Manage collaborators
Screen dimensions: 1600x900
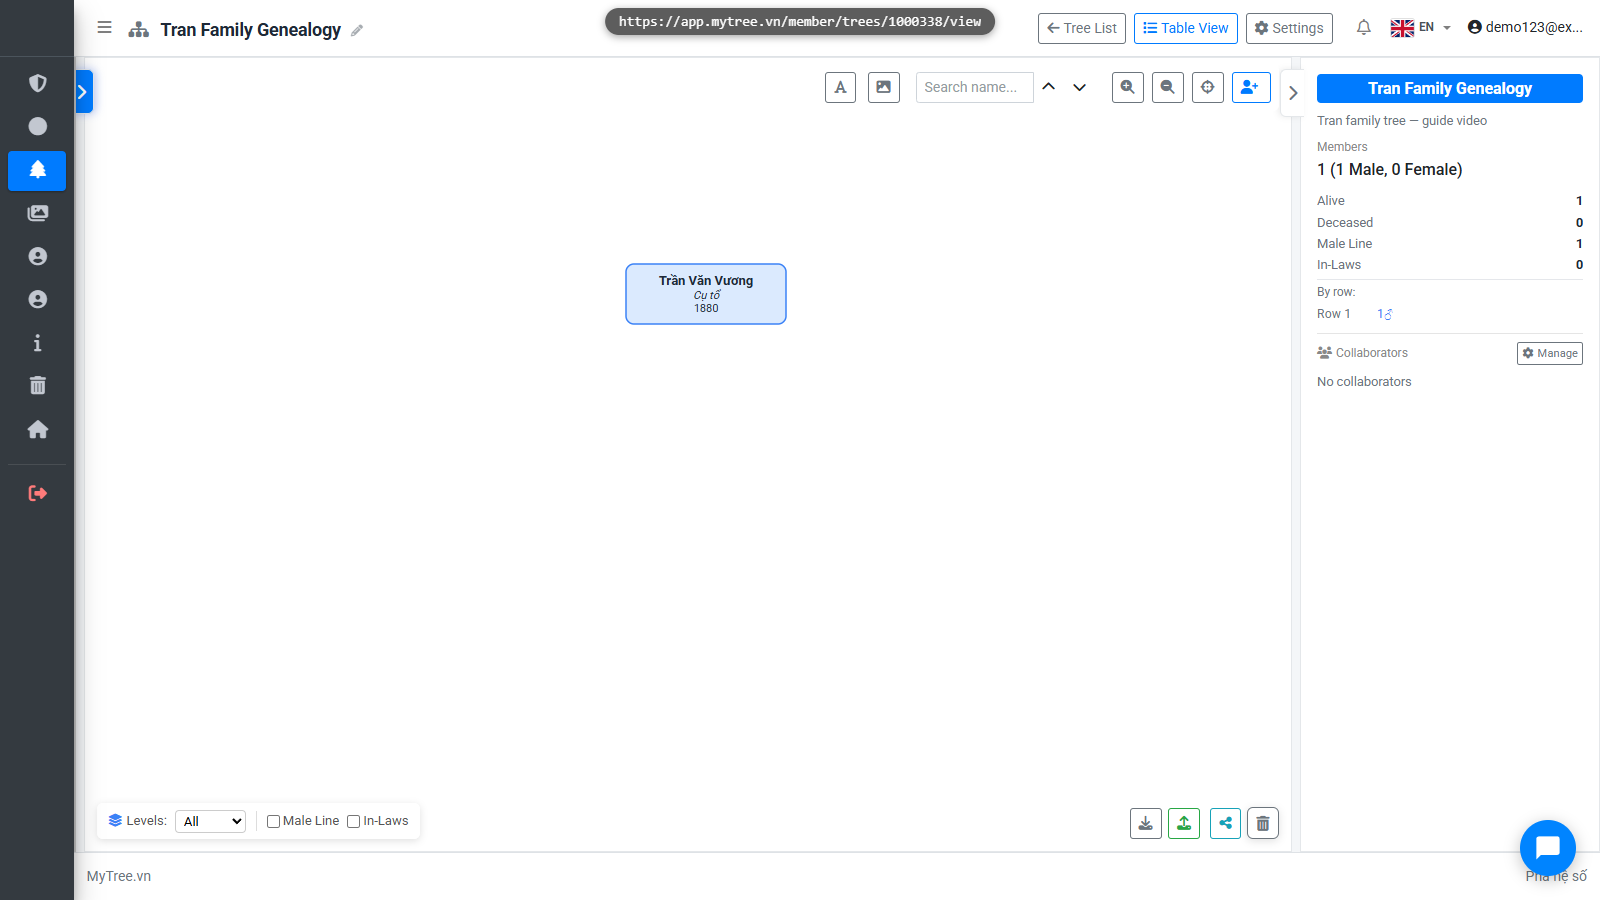pyautogui.click(x=1550, y=353)
